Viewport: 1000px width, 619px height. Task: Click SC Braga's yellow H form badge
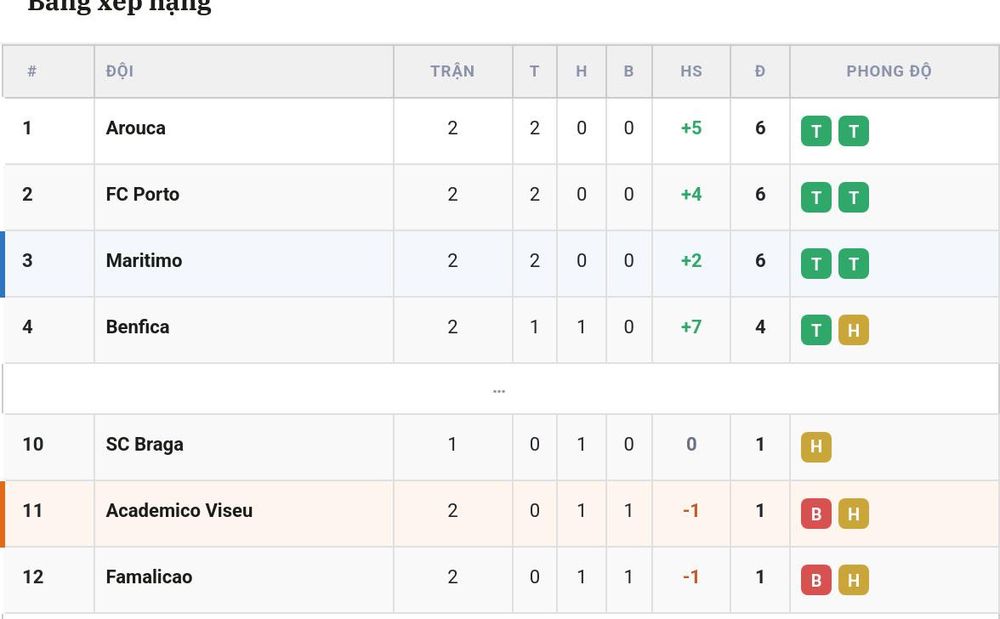coord(816,446)
